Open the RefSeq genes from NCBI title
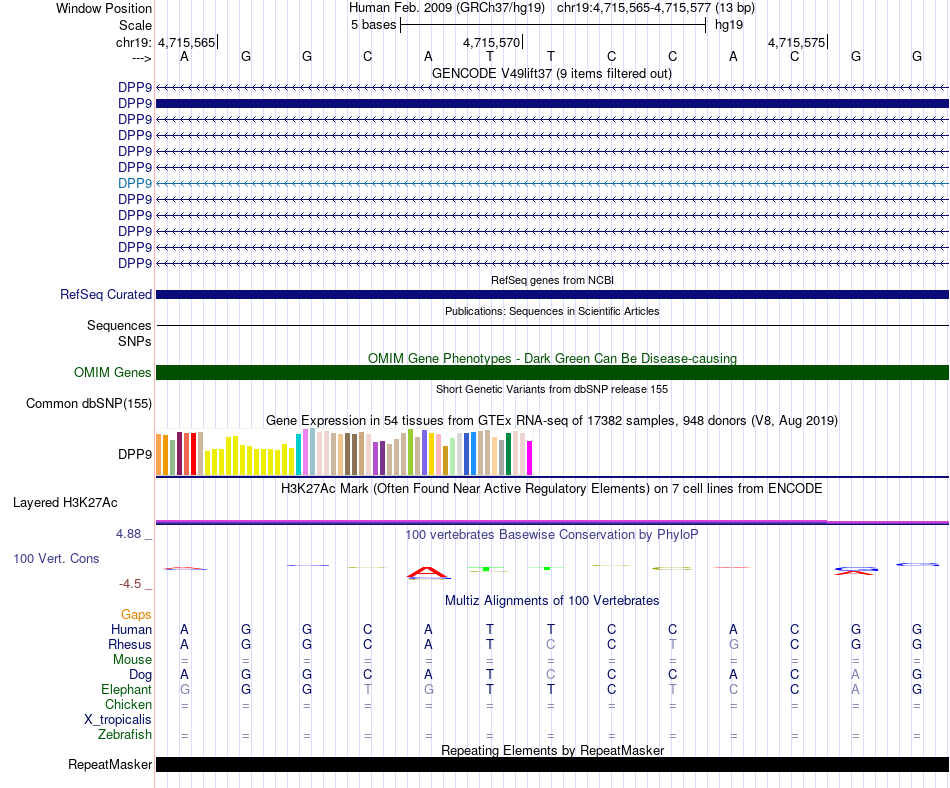 (552, 280)
